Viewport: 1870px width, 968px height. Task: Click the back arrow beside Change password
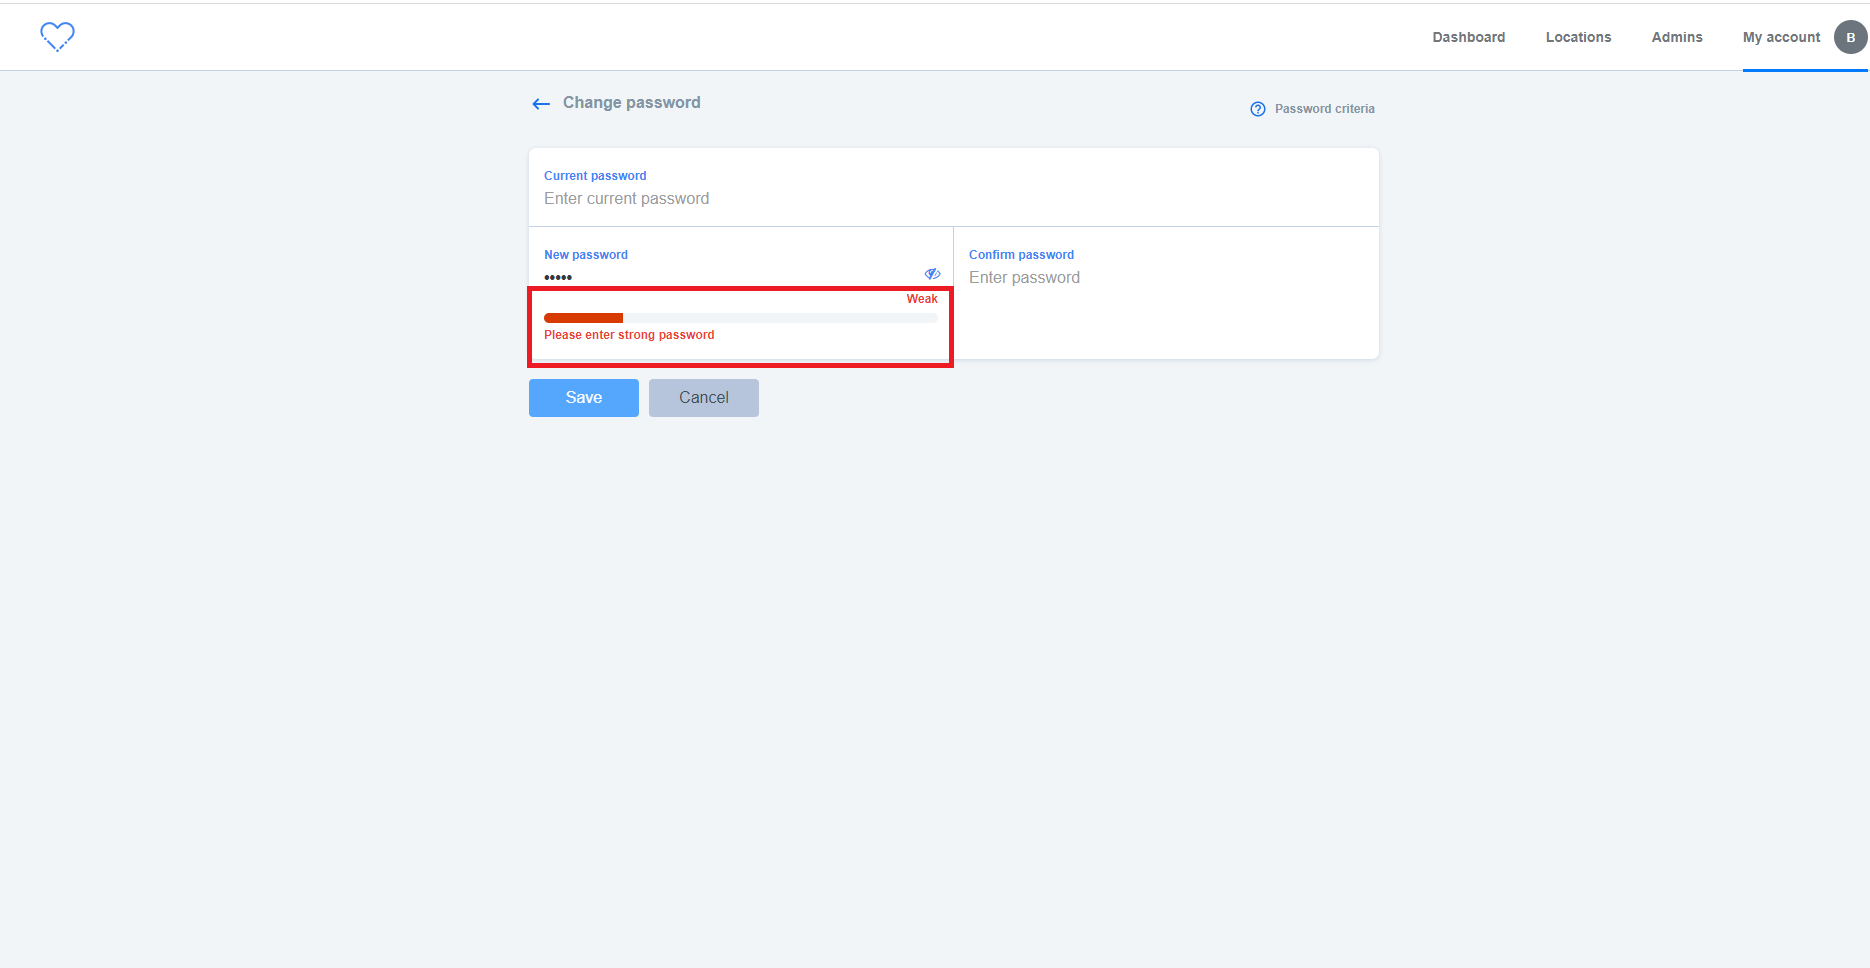(x=540, y=103)
